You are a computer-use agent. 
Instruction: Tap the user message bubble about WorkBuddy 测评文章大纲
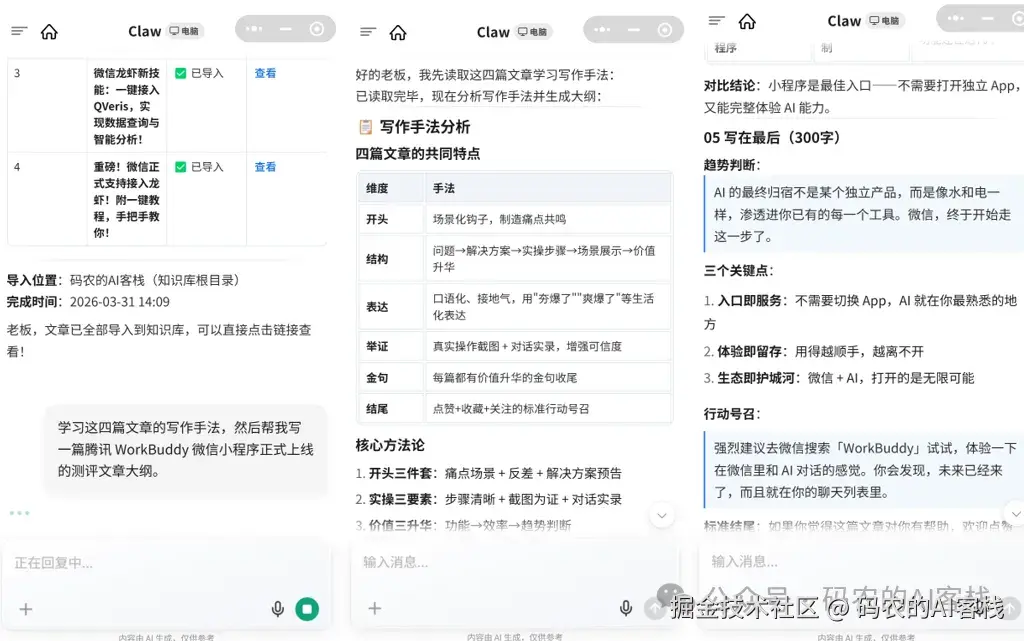[186, 449]
